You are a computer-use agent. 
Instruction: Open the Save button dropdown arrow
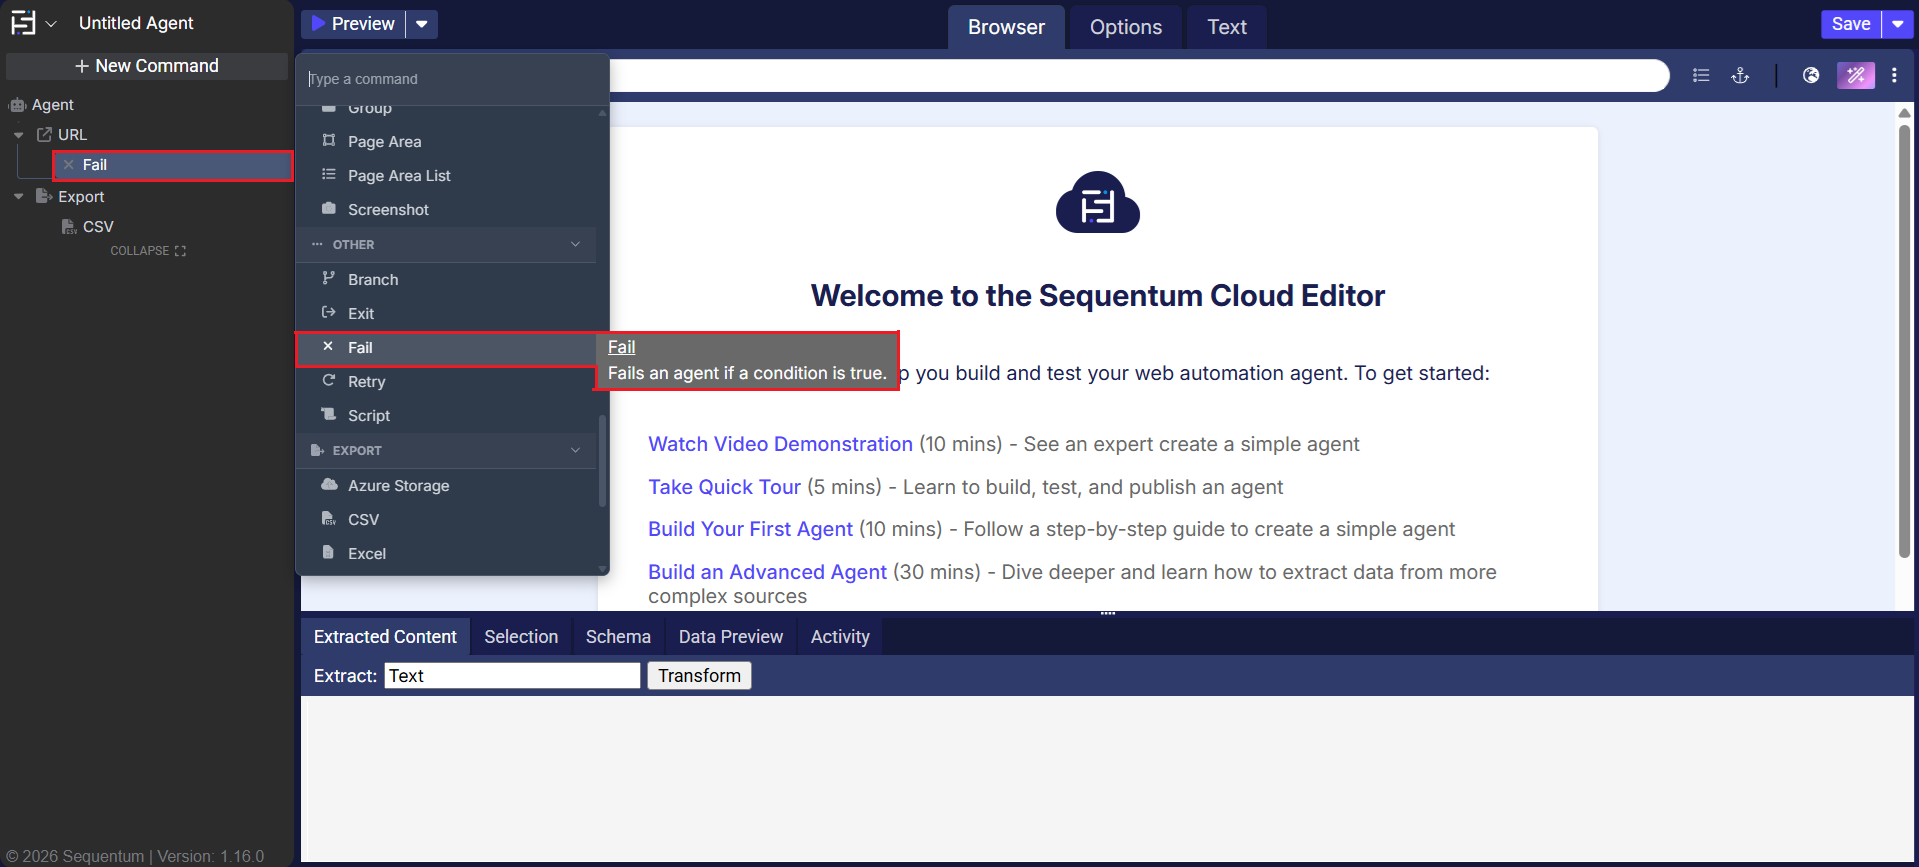1897,24
